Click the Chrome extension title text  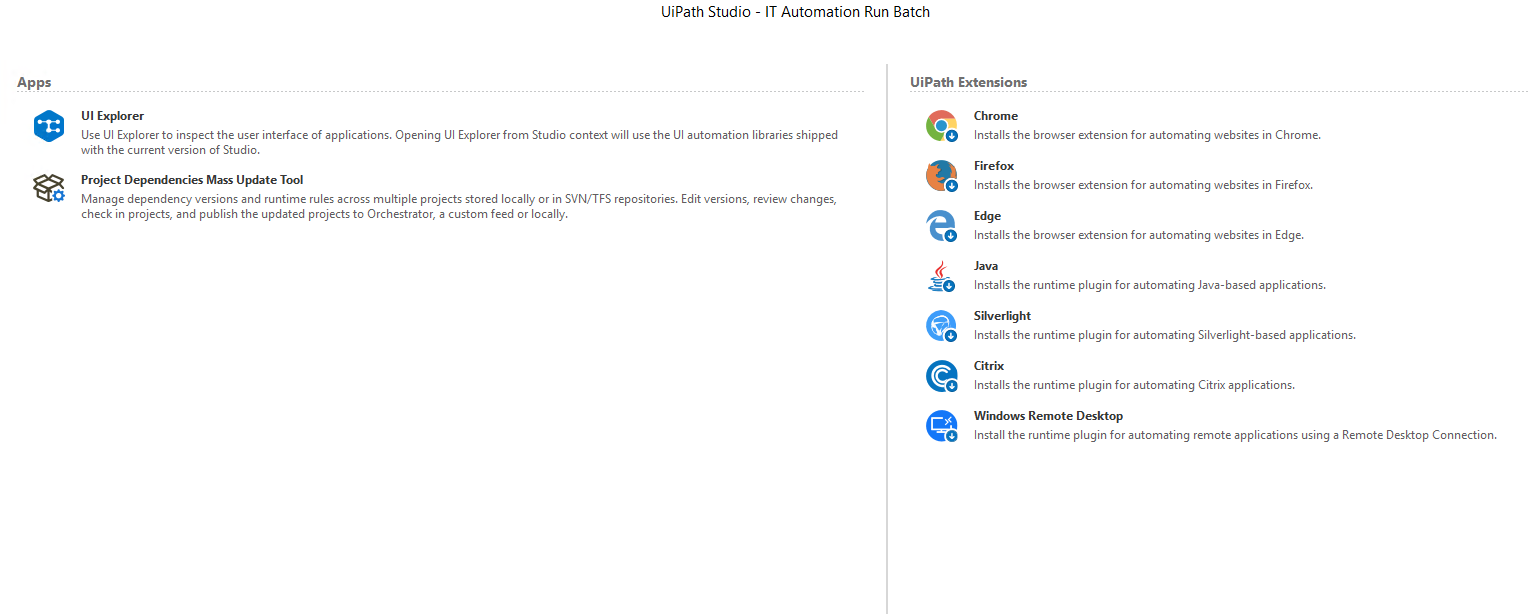tap(995, 115)
